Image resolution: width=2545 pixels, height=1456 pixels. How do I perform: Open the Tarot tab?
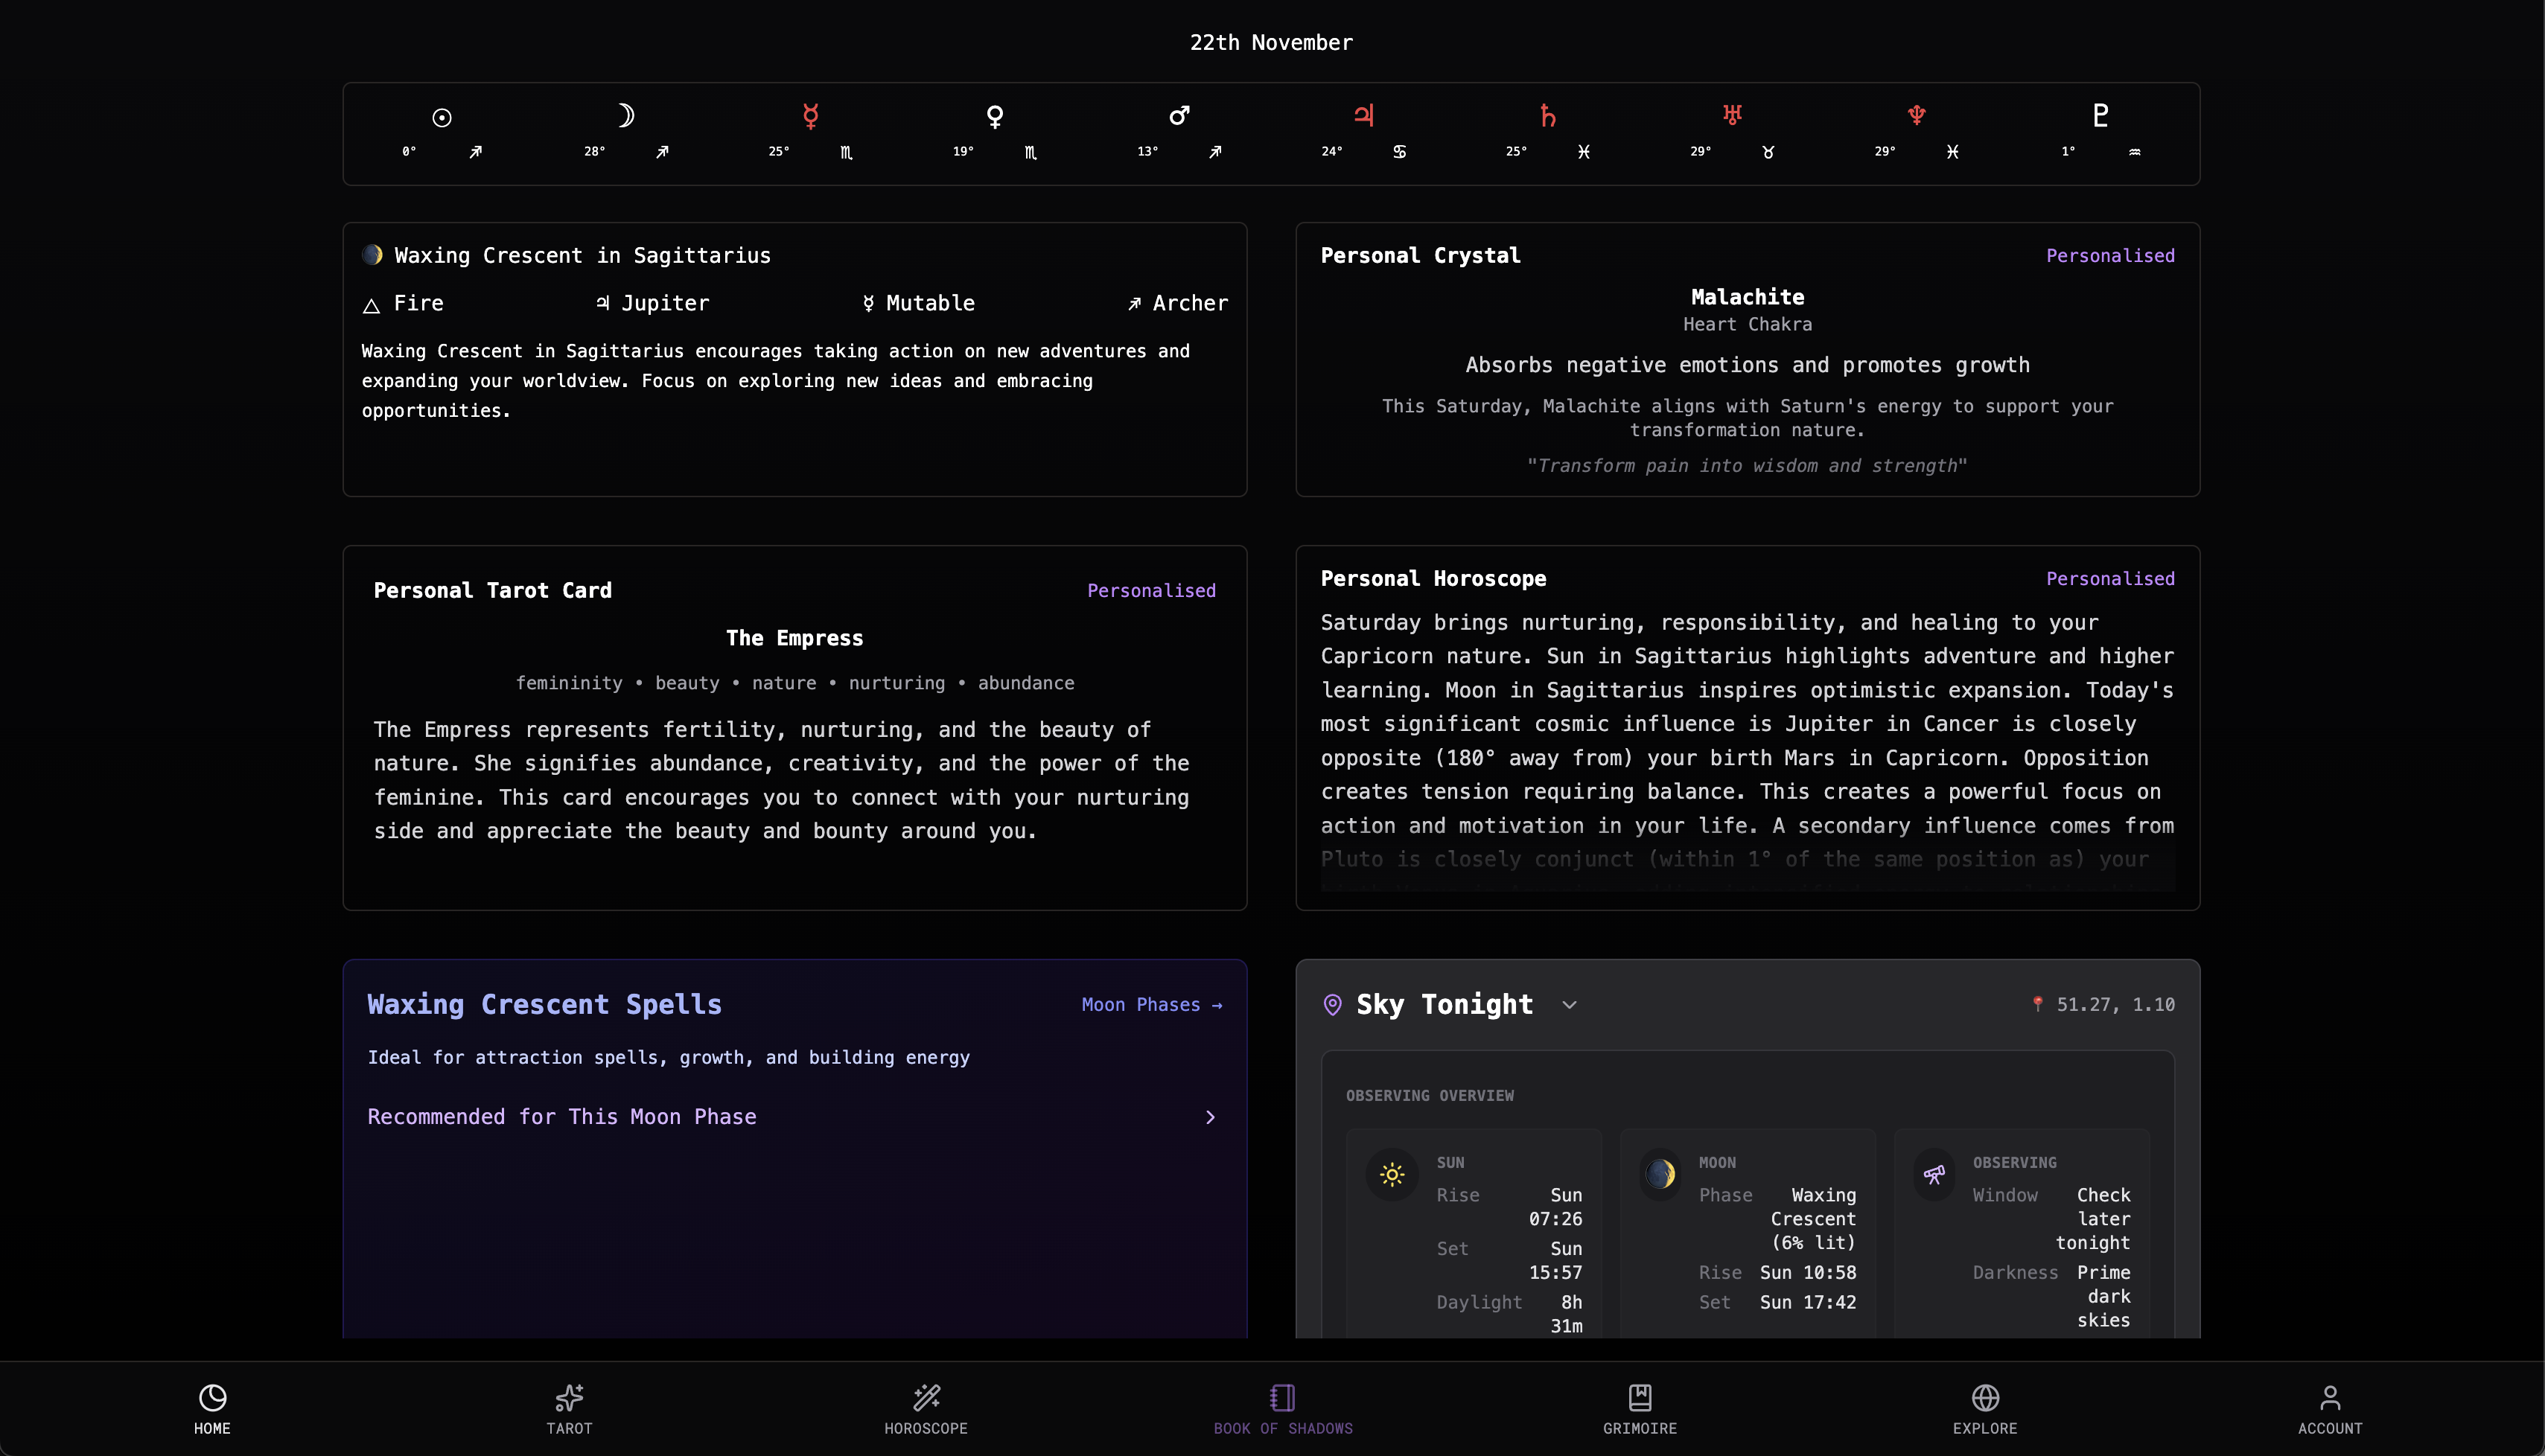(569, 1408)
